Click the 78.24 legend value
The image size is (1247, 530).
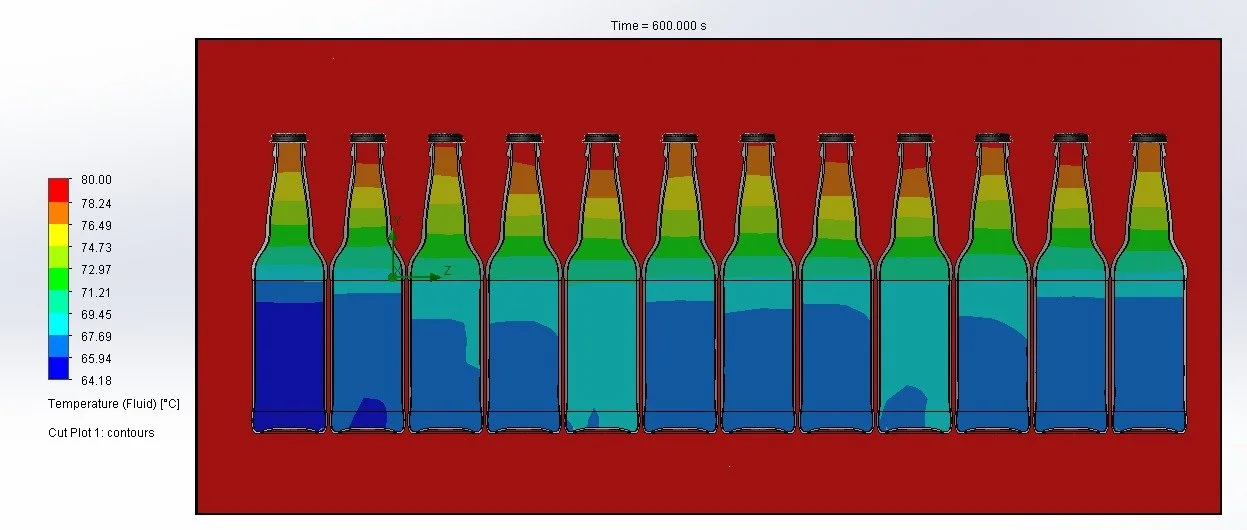point(98,203)
